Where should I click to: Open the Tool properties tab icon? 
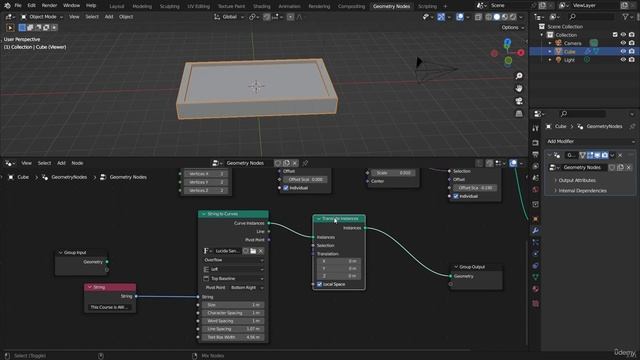535,129
